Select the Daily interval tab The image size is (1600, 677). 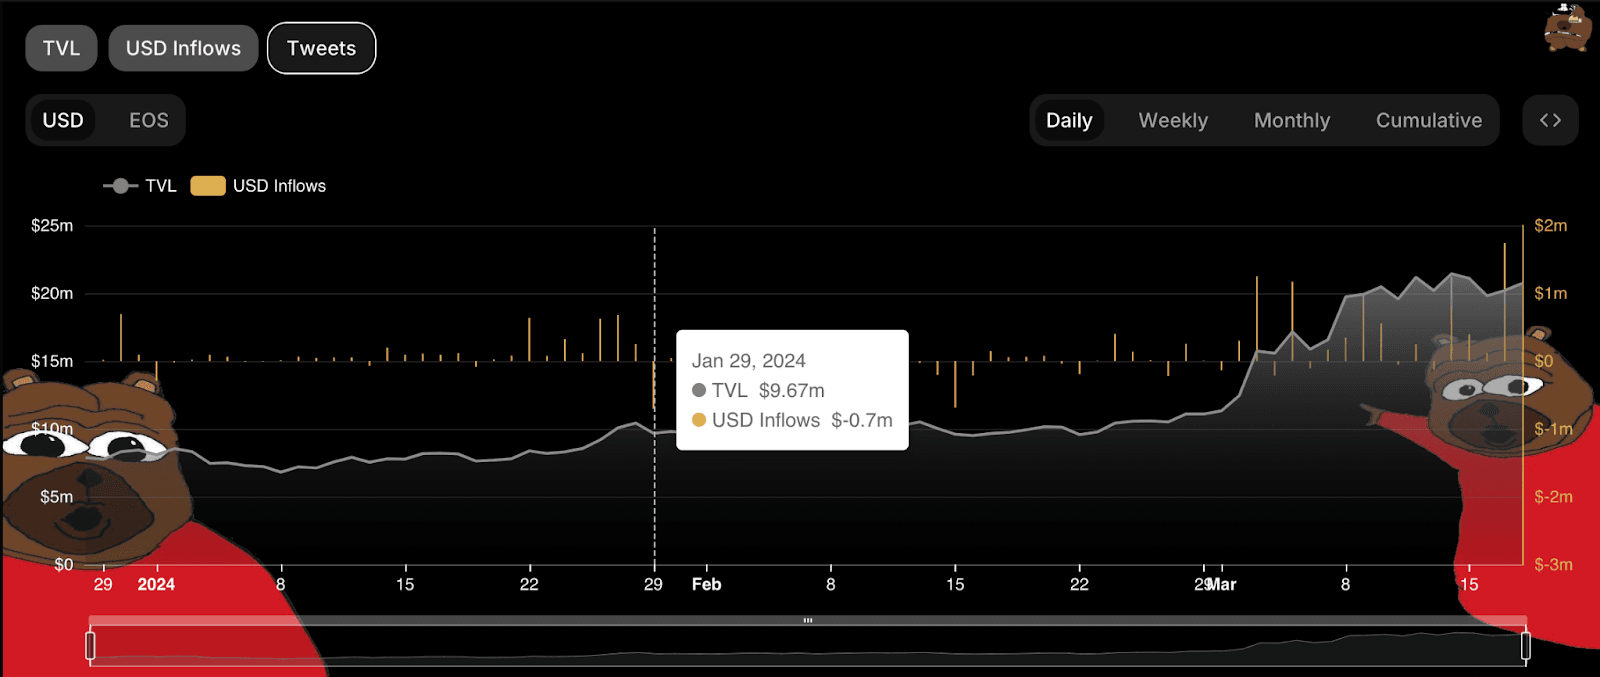click(1068, 120)
